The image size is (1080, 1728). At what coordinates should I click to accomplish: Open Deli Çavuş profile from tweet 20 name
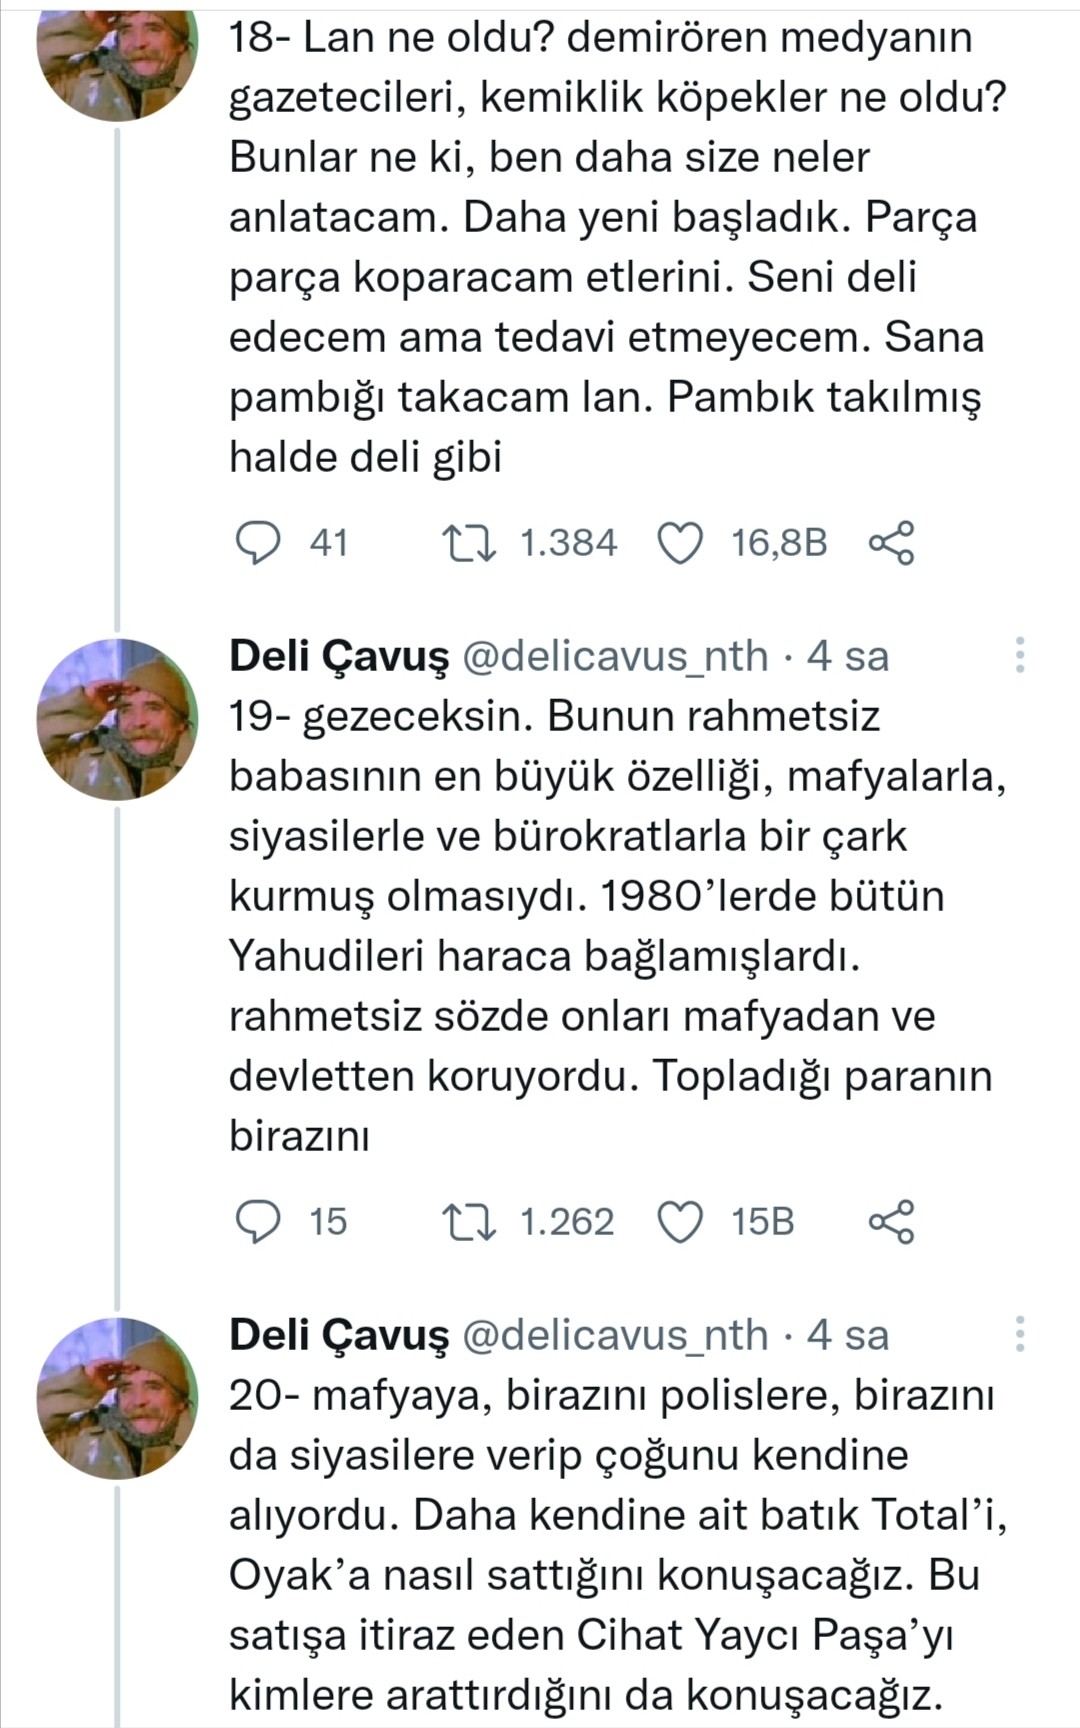(x=339, y=1335)
